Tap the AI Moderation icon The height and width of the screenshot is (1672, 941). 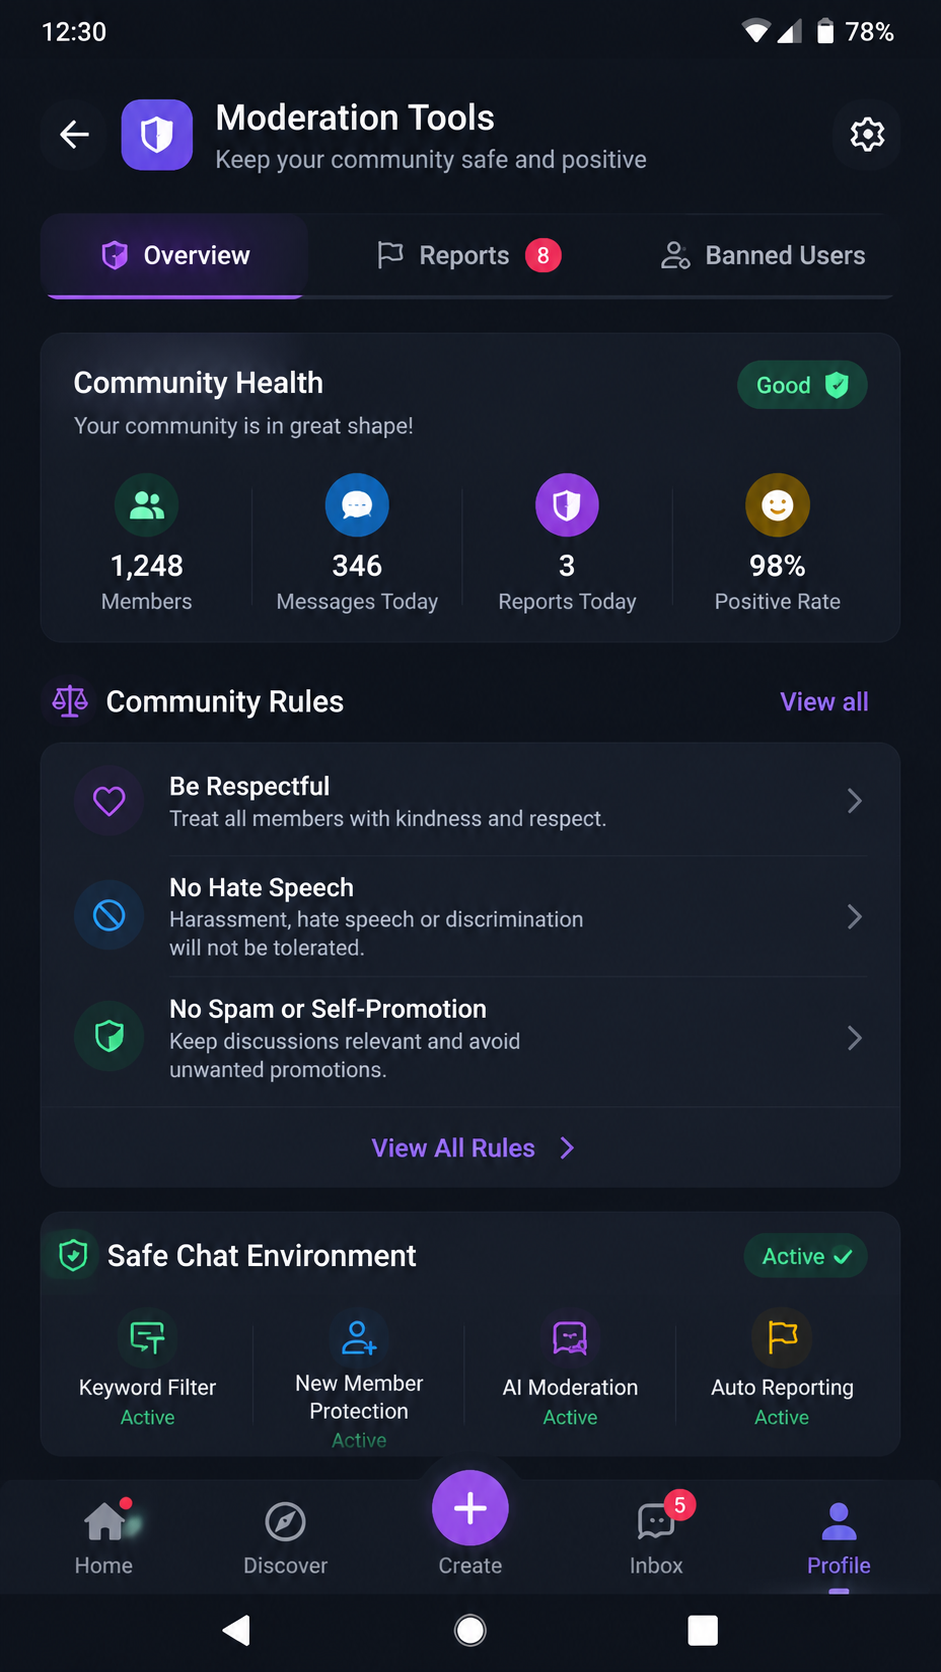[570, 1337]
